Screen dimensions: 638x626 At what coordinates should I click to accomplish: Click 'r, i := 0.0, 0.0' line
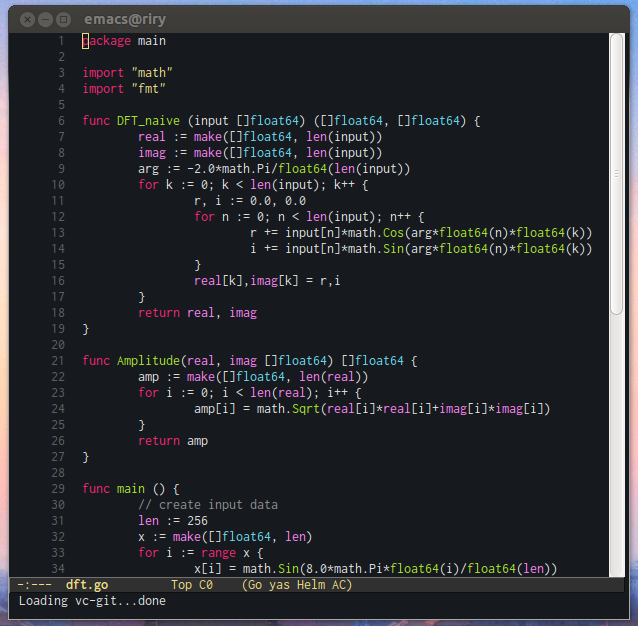250,201
